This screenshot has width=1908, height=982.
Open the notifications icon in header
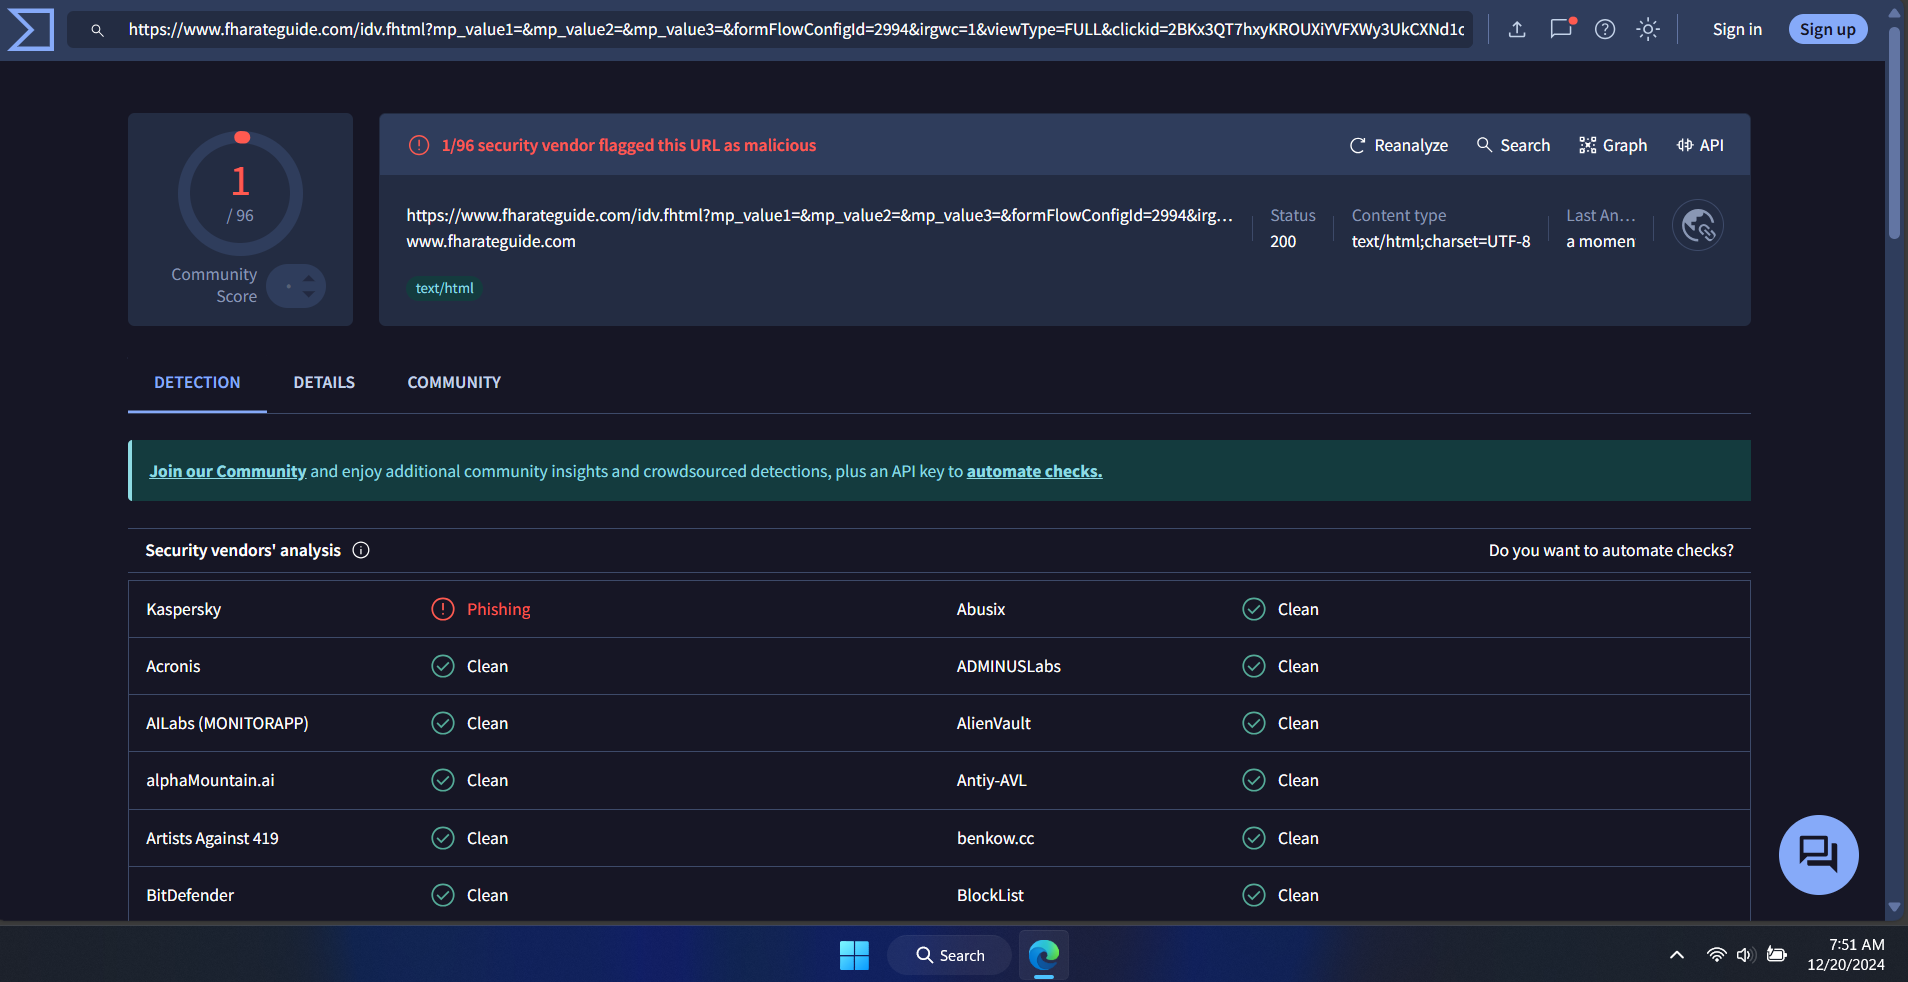pyautogui.click(x=1561, y=29)
